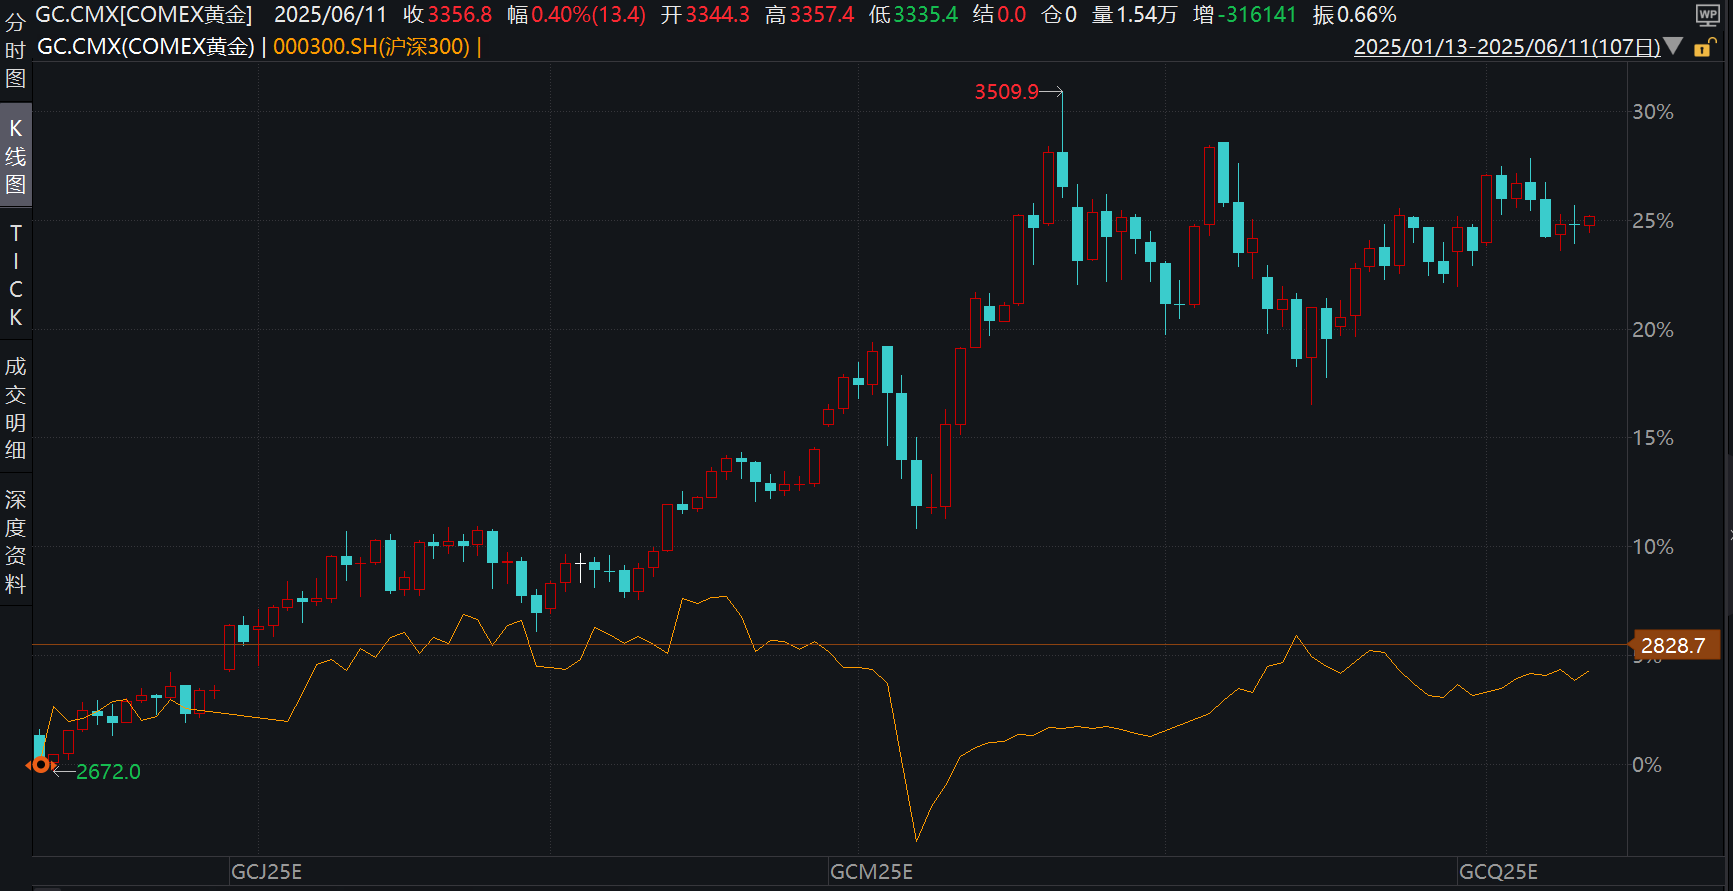Click the 30% axis label

1652,112
